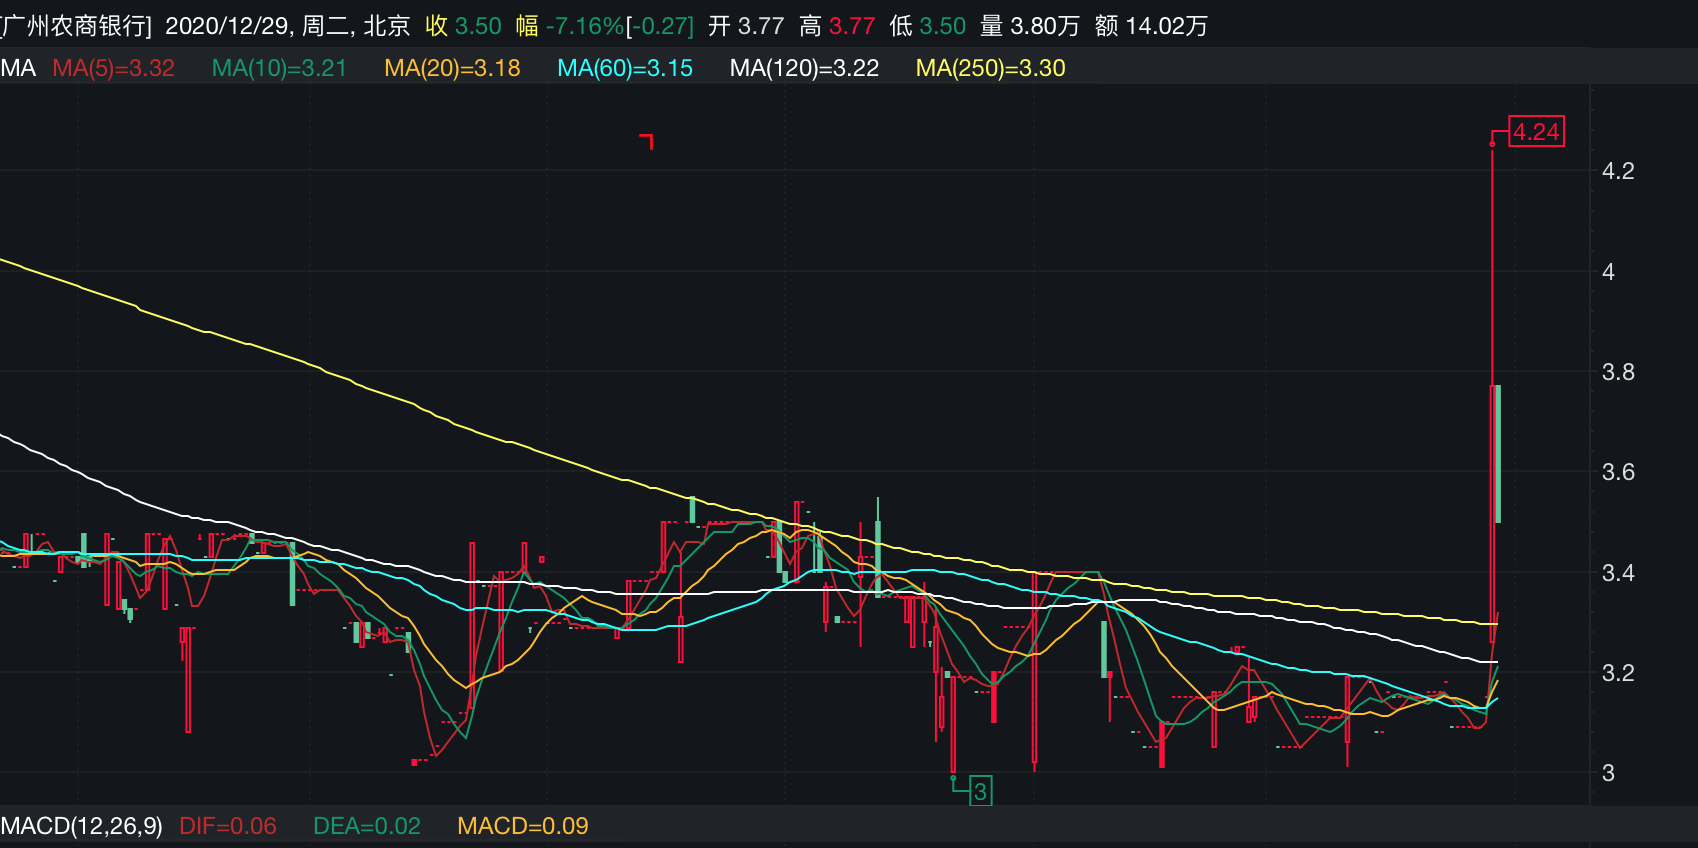Image resolution: width=1698 pixels, height=848 pixels.
Task: Click the boxed low-price marker 3
Action: pos(980,791)
